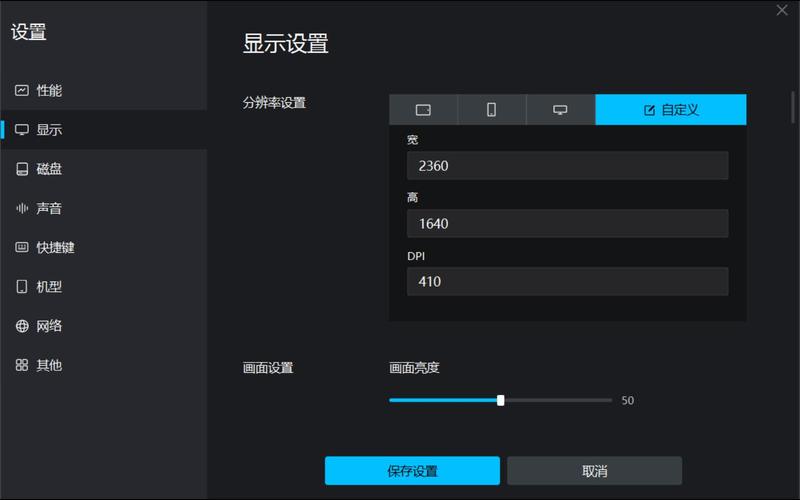Click the 分辨率设置 label
Image resolution: width=800 pixels, height=500 pixels.
274,103
